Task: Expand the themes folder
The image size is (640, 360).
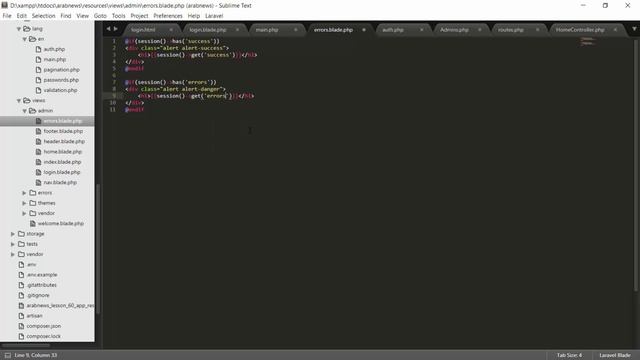Action: tap(24, 203)
